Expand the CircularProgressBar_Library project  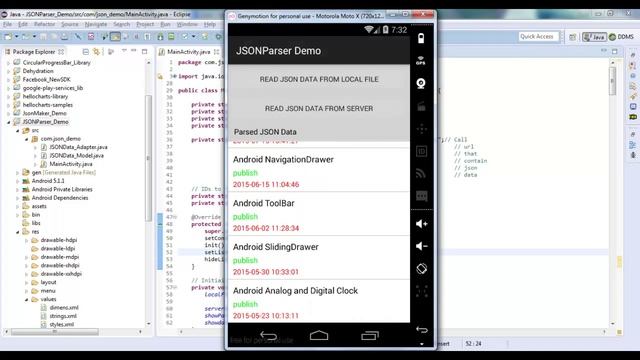pos(8,63)
